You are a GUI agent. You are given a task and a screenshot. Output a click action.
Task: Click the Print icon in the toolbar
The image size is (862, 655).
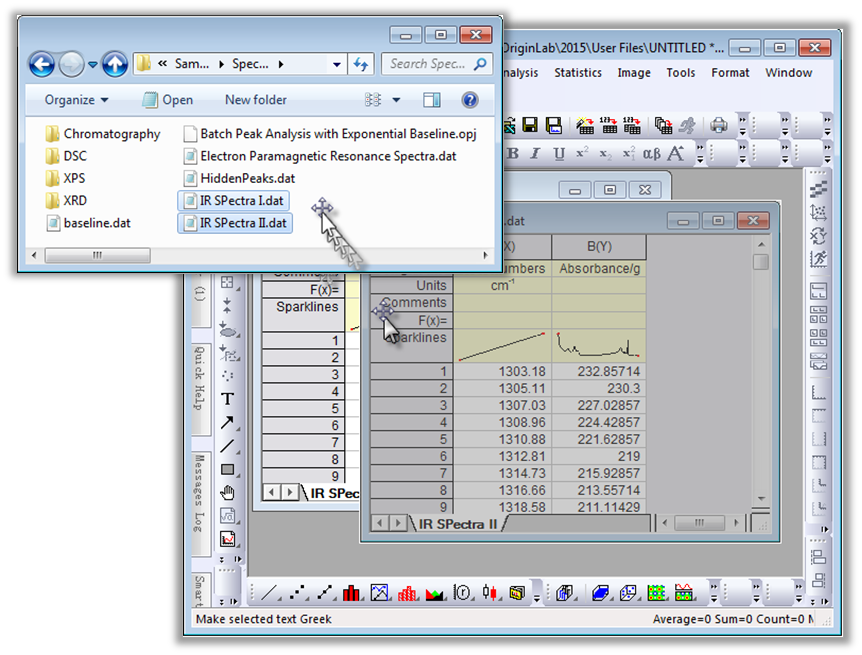718,125
